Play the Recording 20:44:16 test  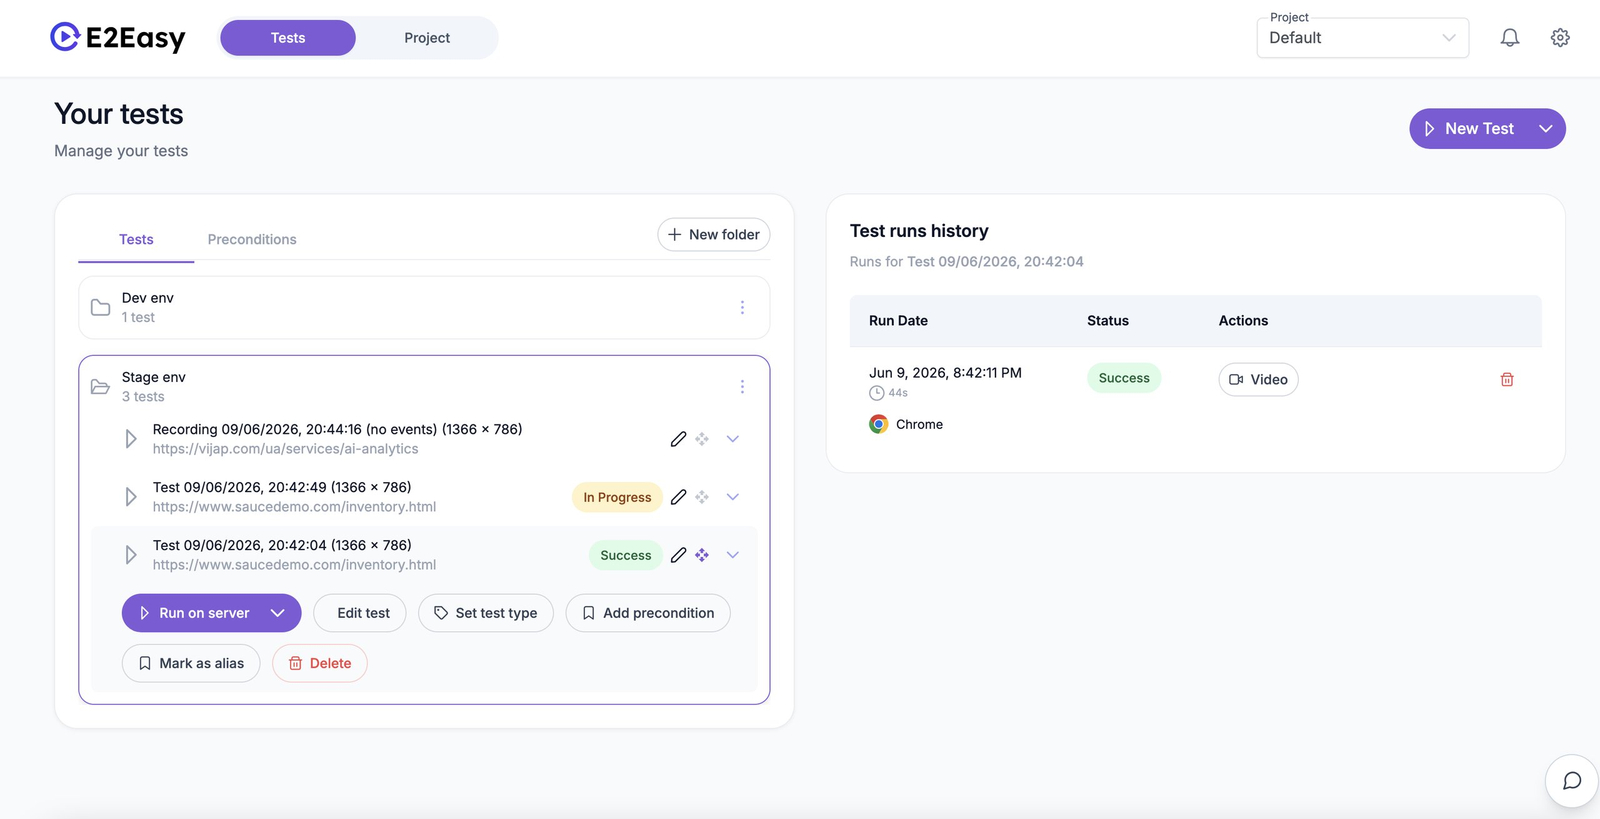131,439
